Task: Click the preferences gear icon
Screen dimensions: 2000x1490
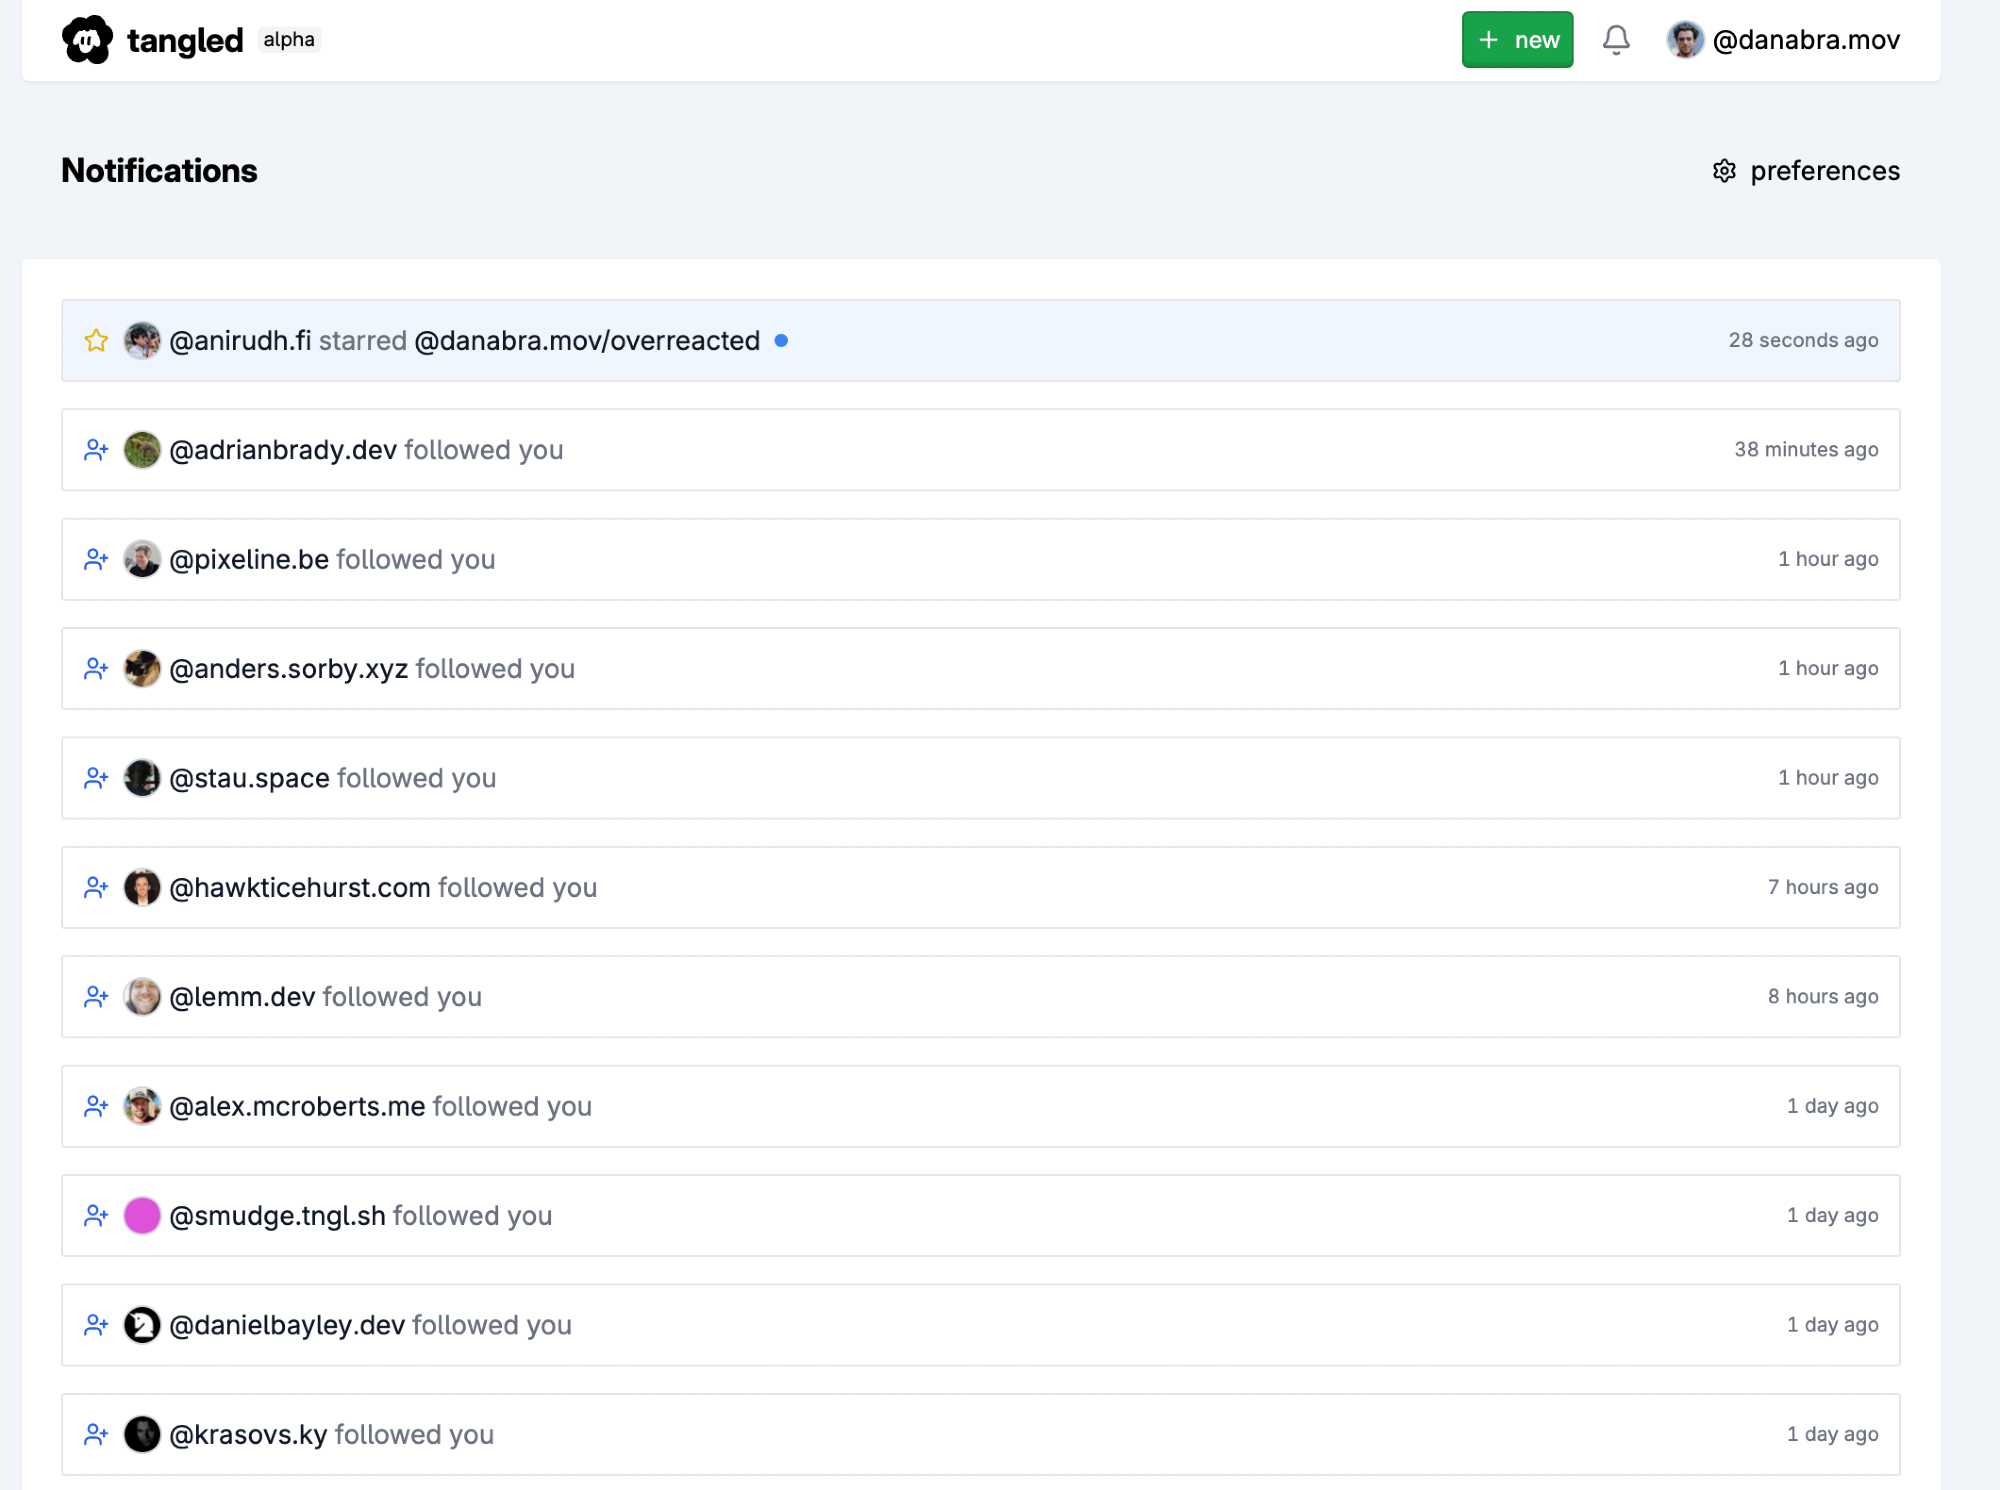Action: coord(1724,171)
